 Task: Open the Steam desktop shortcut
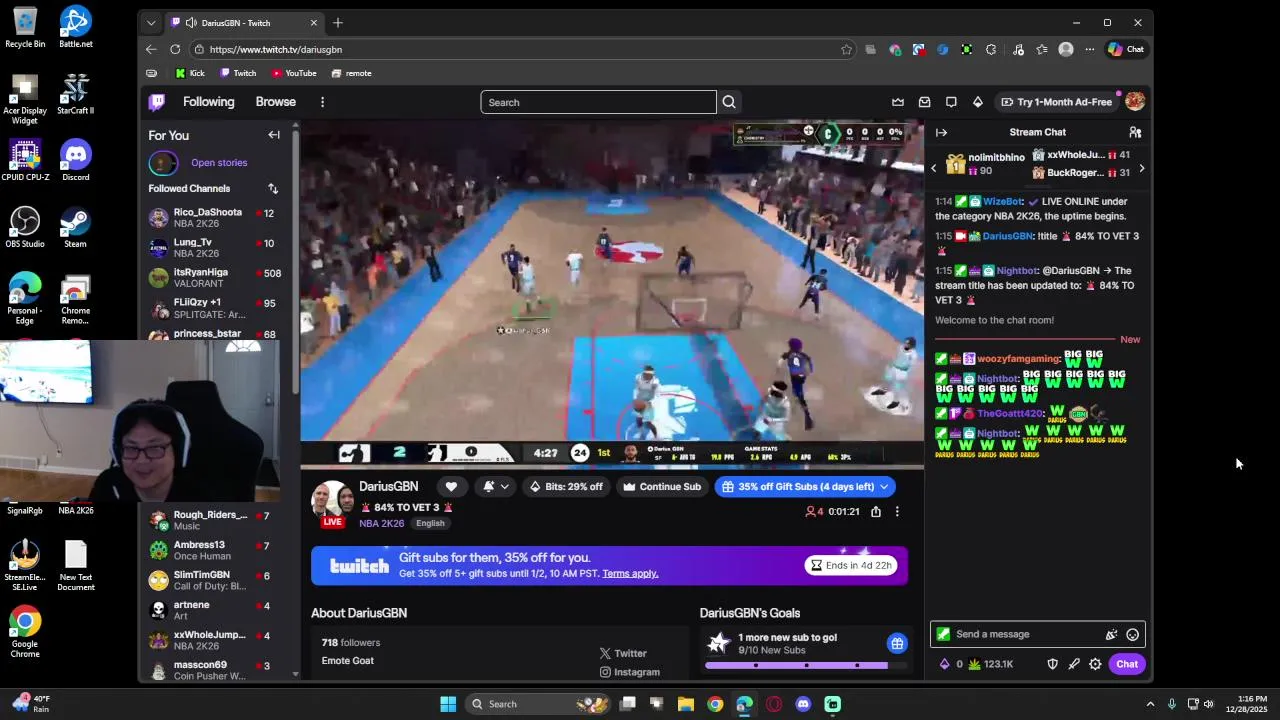click(75, 228)
